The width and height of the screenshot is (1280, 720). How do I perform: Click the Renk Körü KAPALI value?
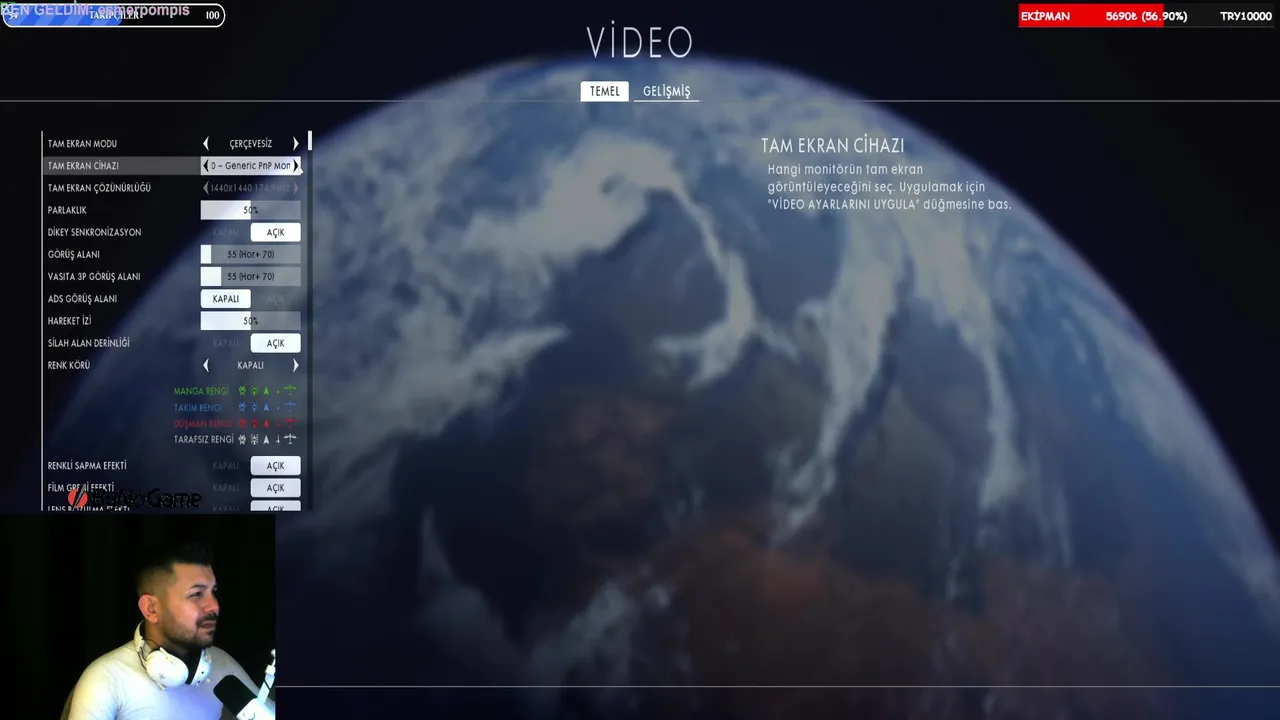click(x=250, y=365)
